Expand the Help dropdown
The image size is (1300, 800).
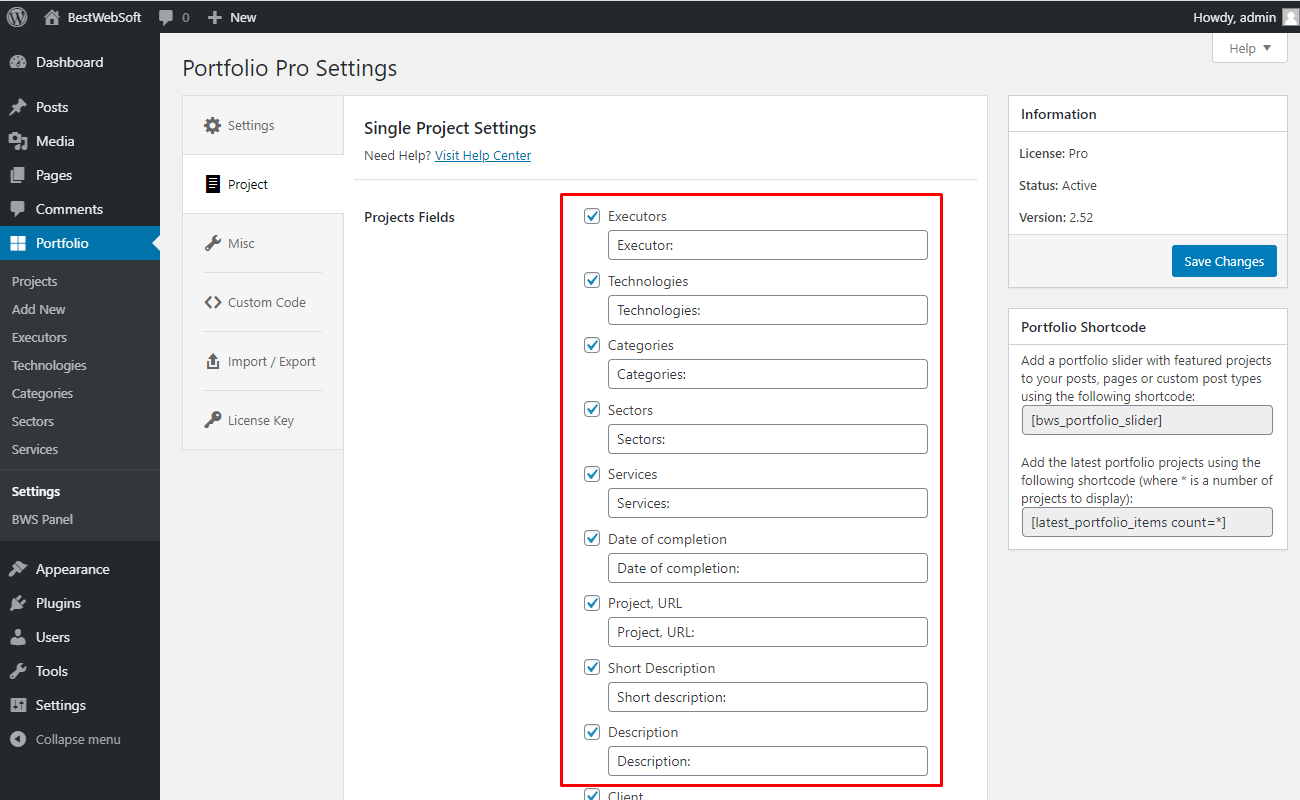point(1249,48)
